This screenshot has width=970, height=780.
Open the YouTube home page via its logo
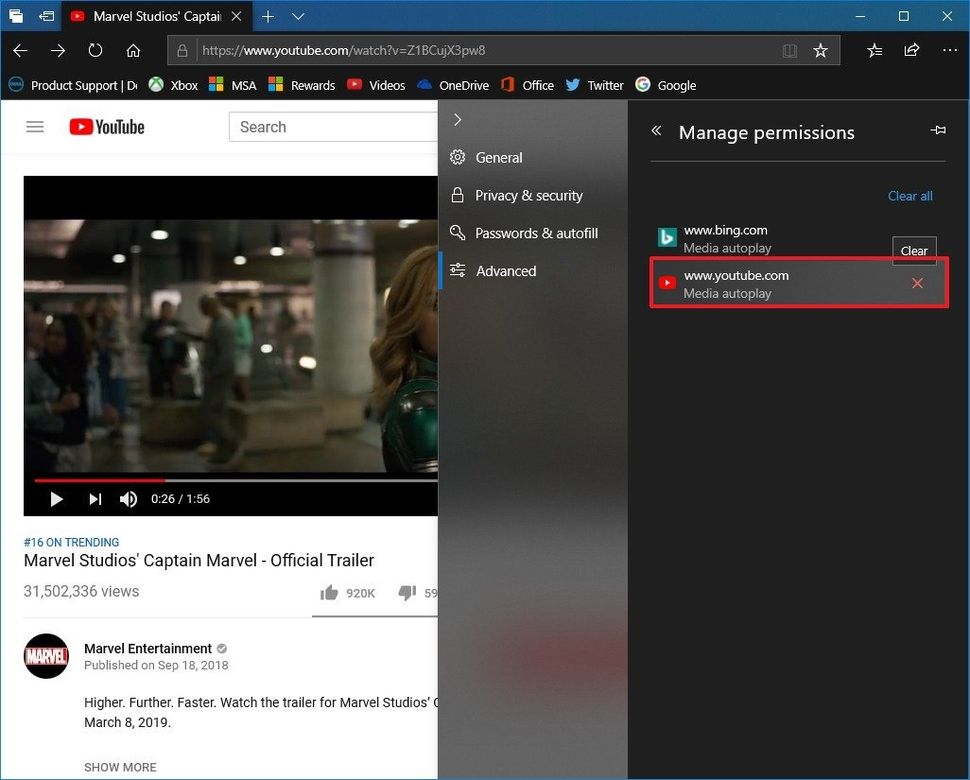pos(106,126)
